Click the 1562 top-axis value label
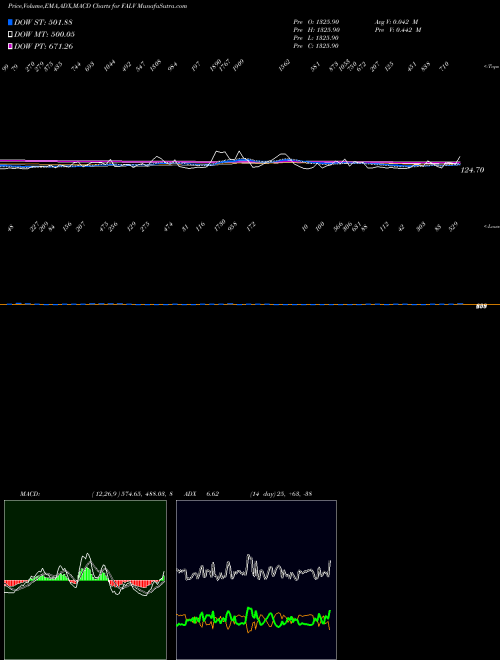 [x=285, y=66]
